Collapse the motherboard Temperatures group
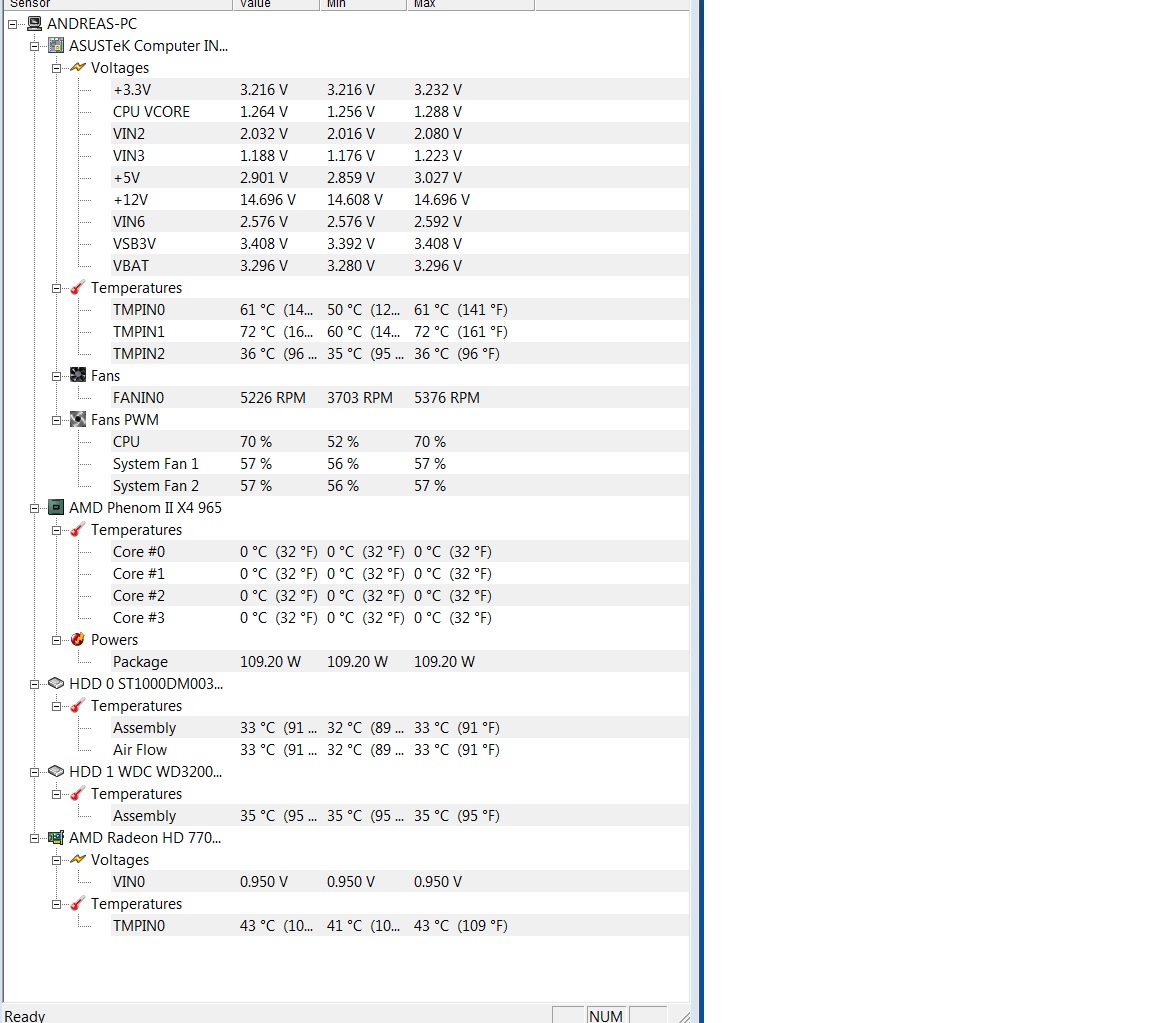 [57, 288]
